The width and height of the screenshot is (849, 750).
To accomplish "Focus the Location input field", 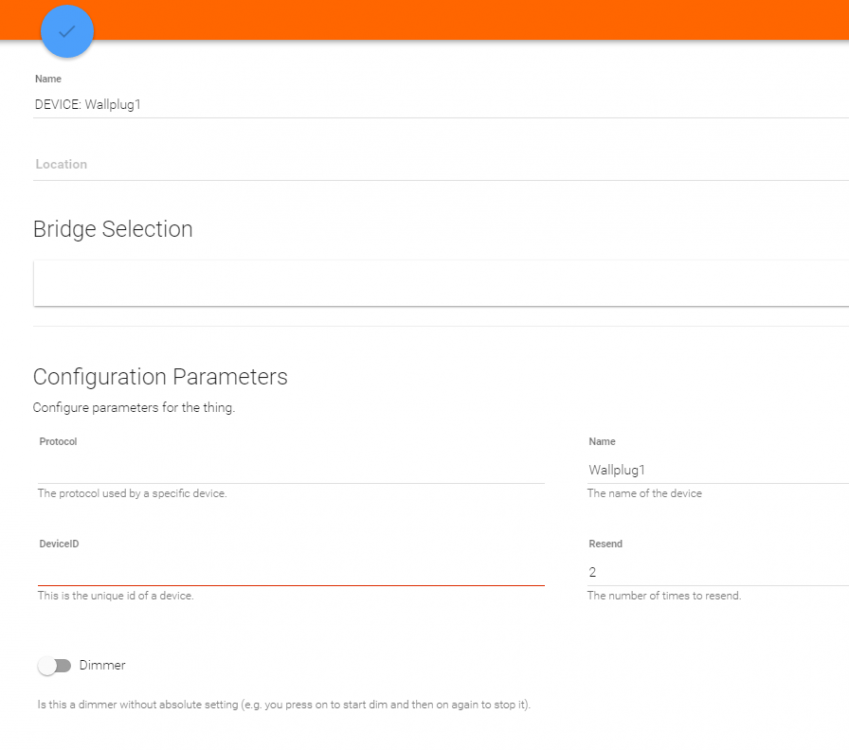I will pyautogui.click(x=440, y=164).
